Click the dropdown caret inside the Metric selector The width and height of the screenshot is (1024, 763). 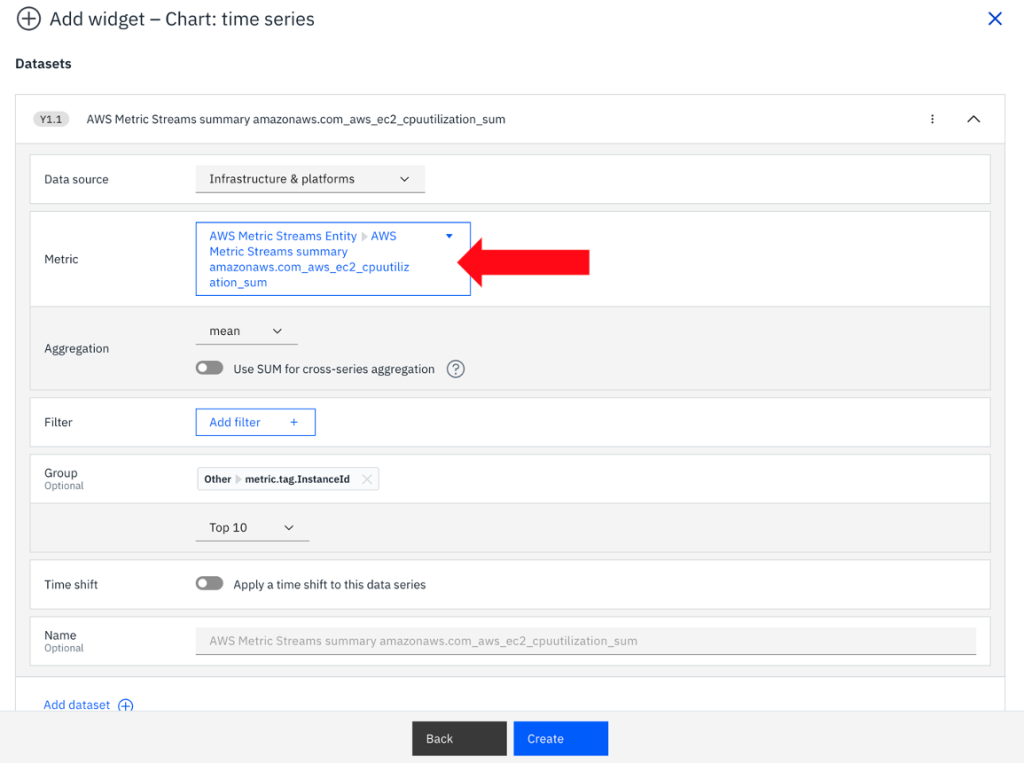point(449,235)
